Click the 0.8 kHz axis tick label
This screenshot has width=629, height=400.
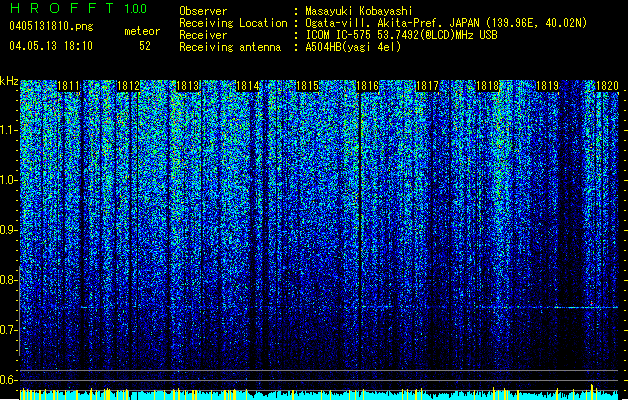click(9, 280)
